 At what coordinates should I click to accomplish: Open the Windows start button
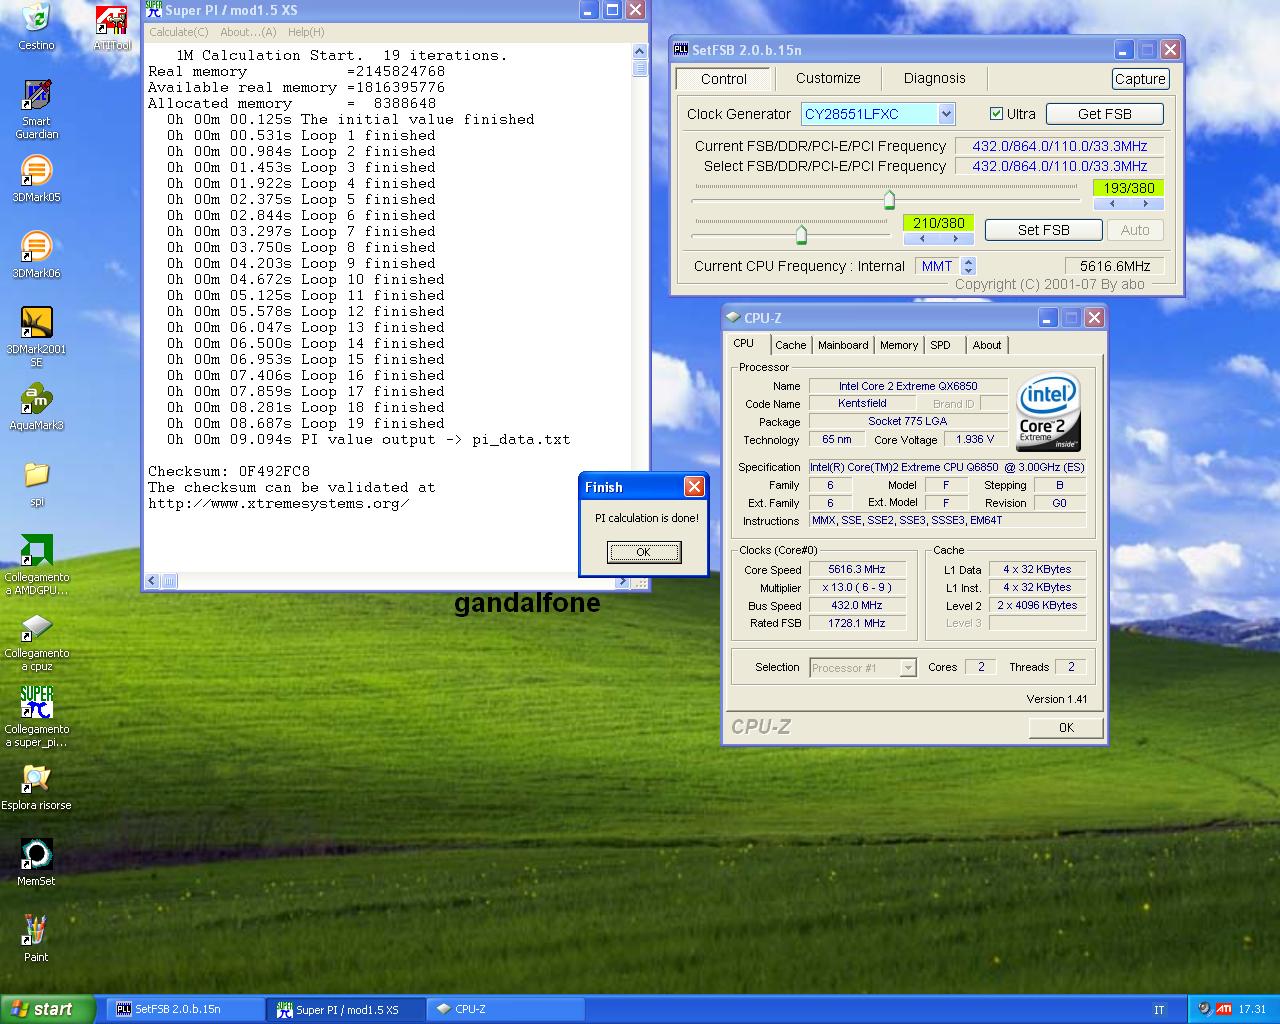48,1009
